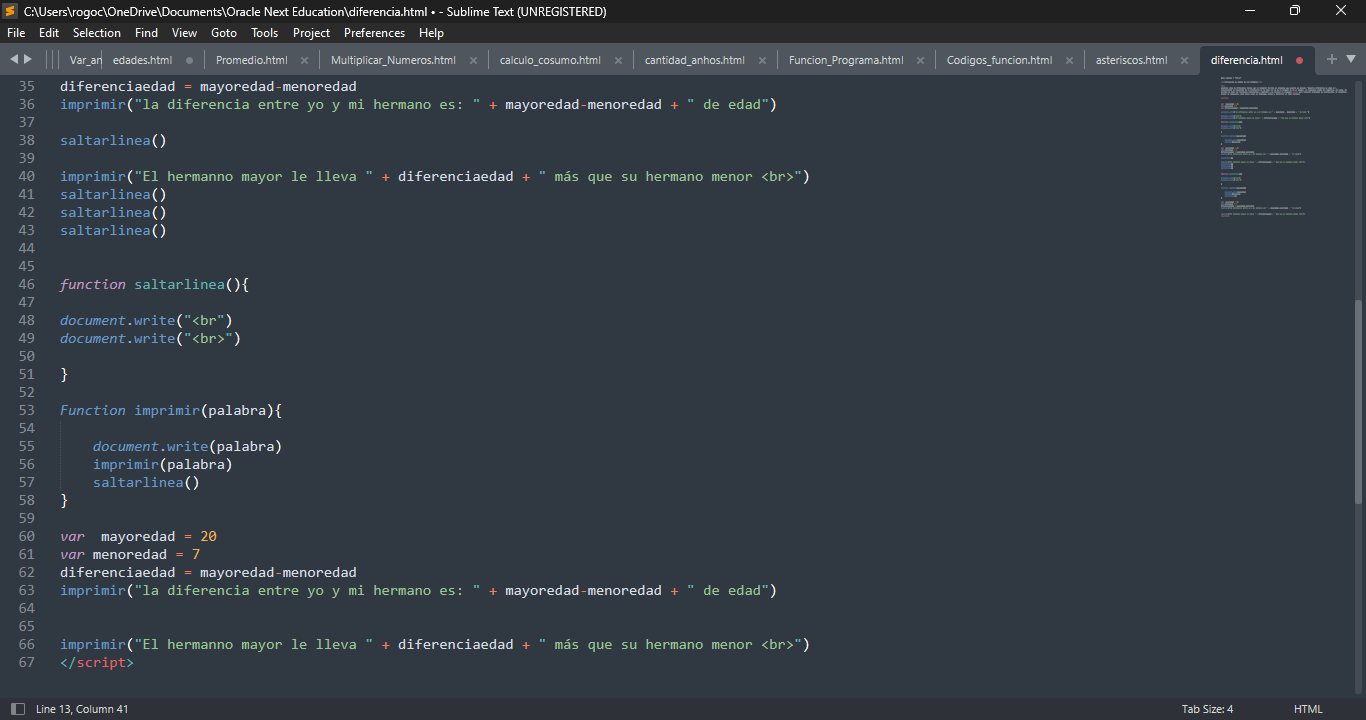Switch to the Multiplicar_Numeros.html tab
Viewport: 1366px width, 720px height.
(x=393, y=60)
